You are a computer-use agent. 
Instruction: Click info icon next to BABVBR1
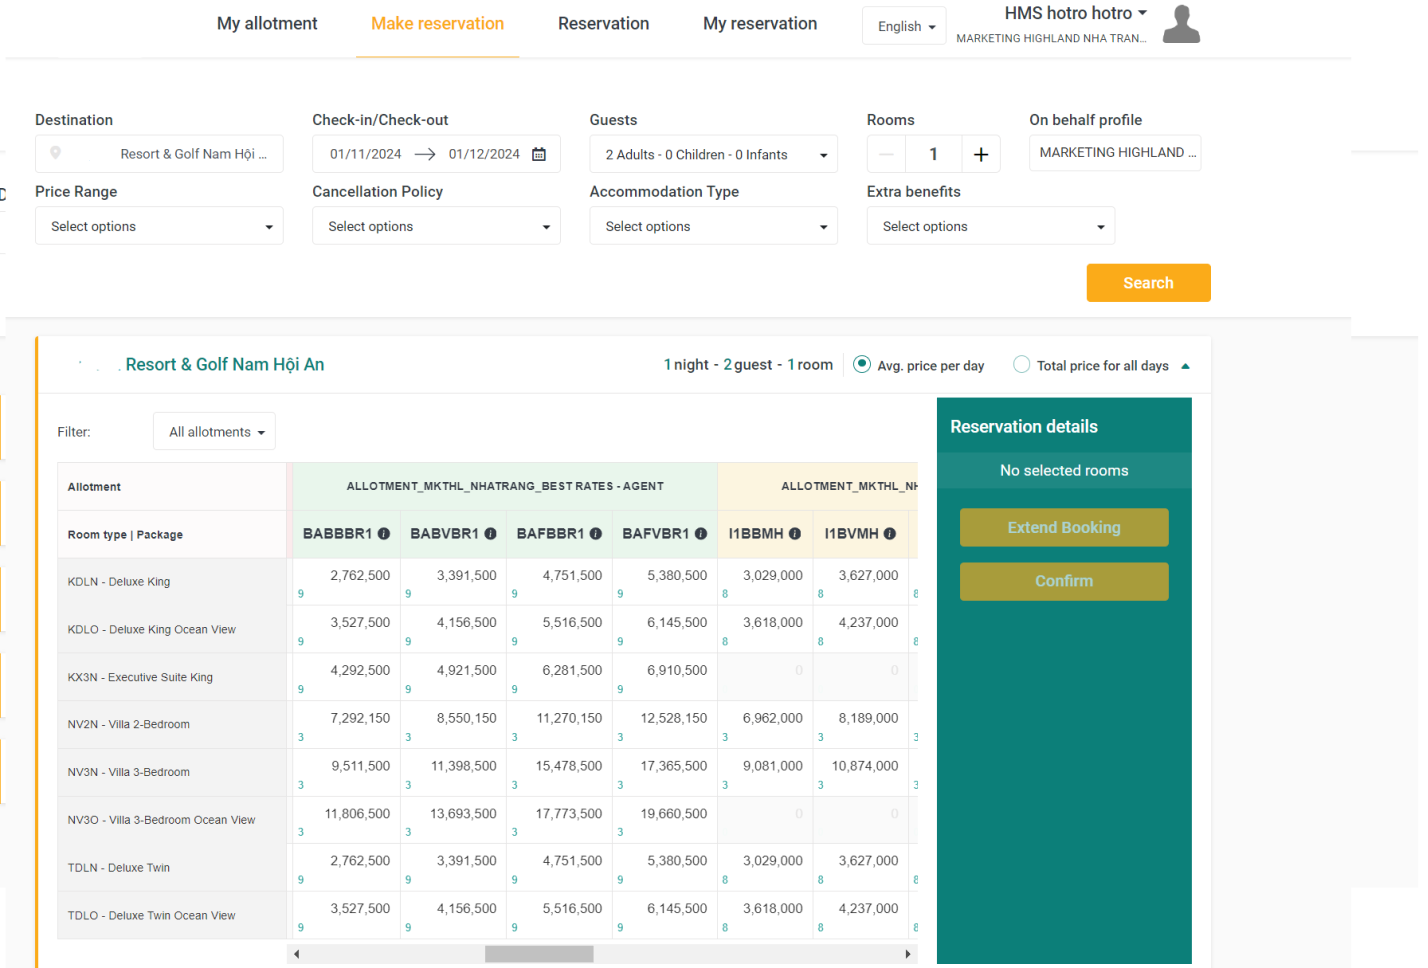(491, 534)
